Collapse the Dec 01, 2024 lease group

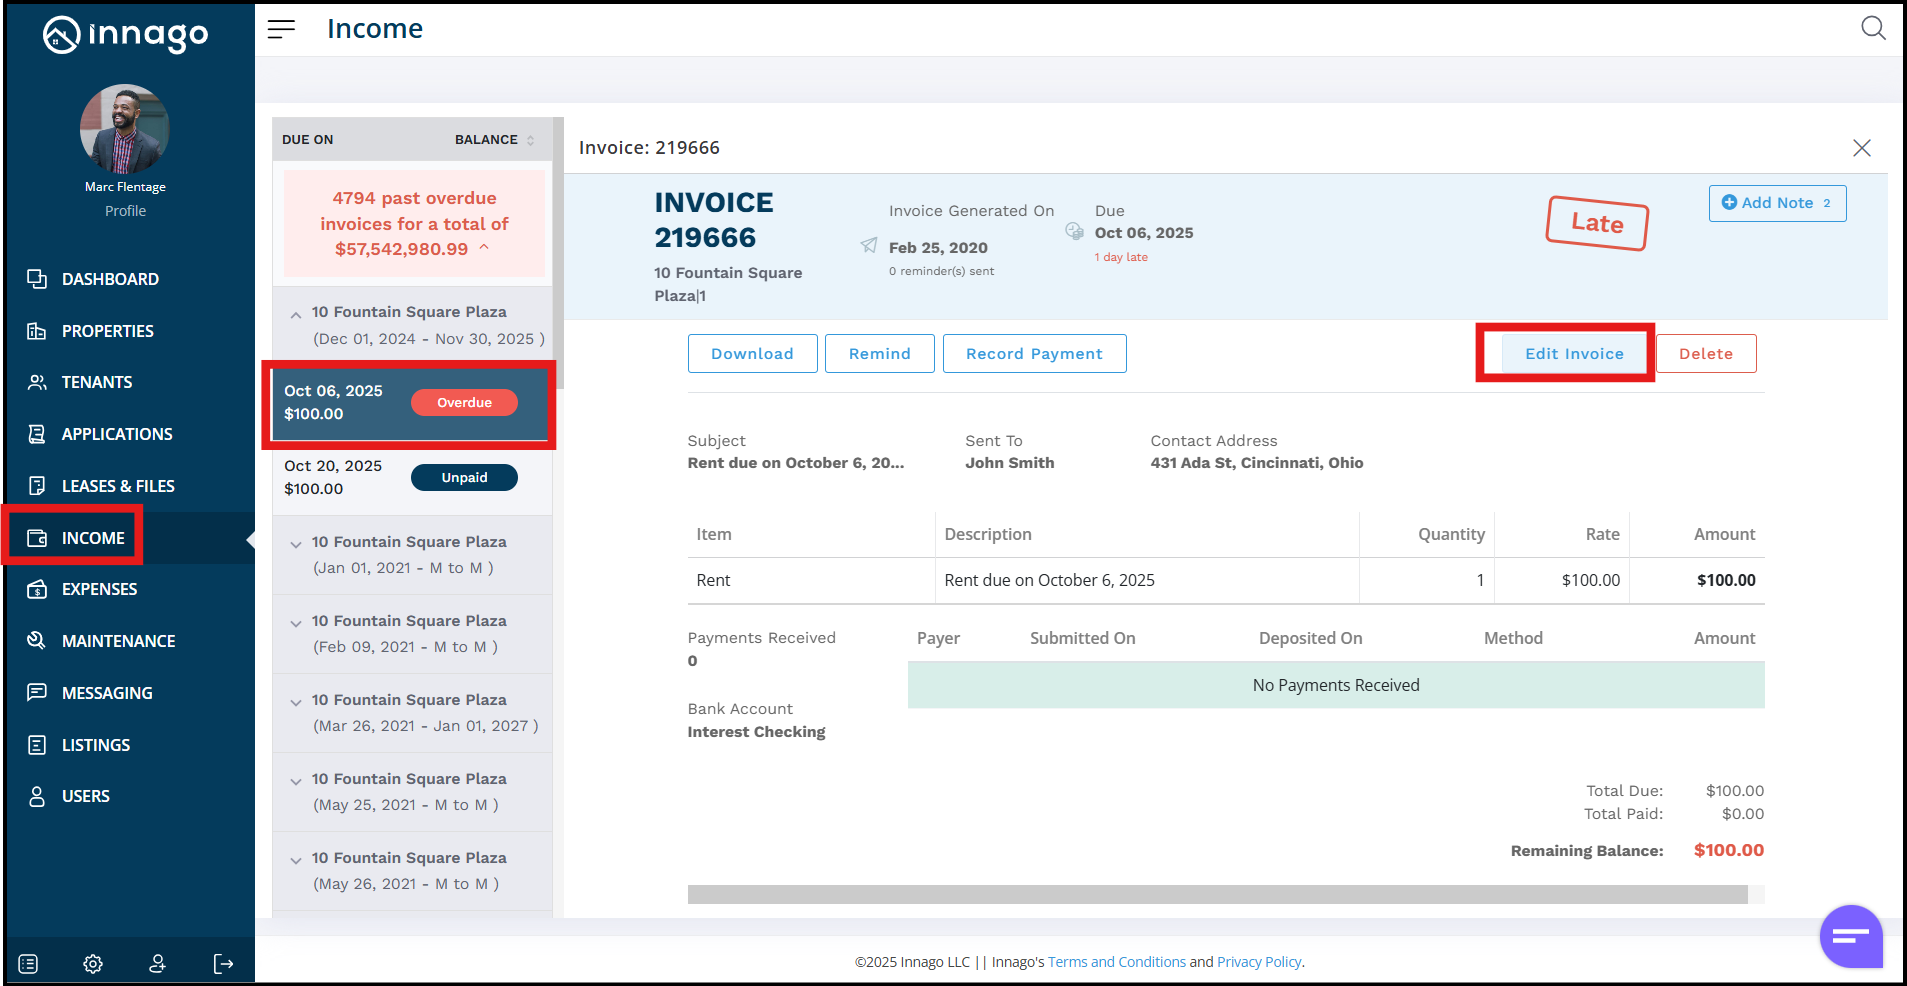296,315
